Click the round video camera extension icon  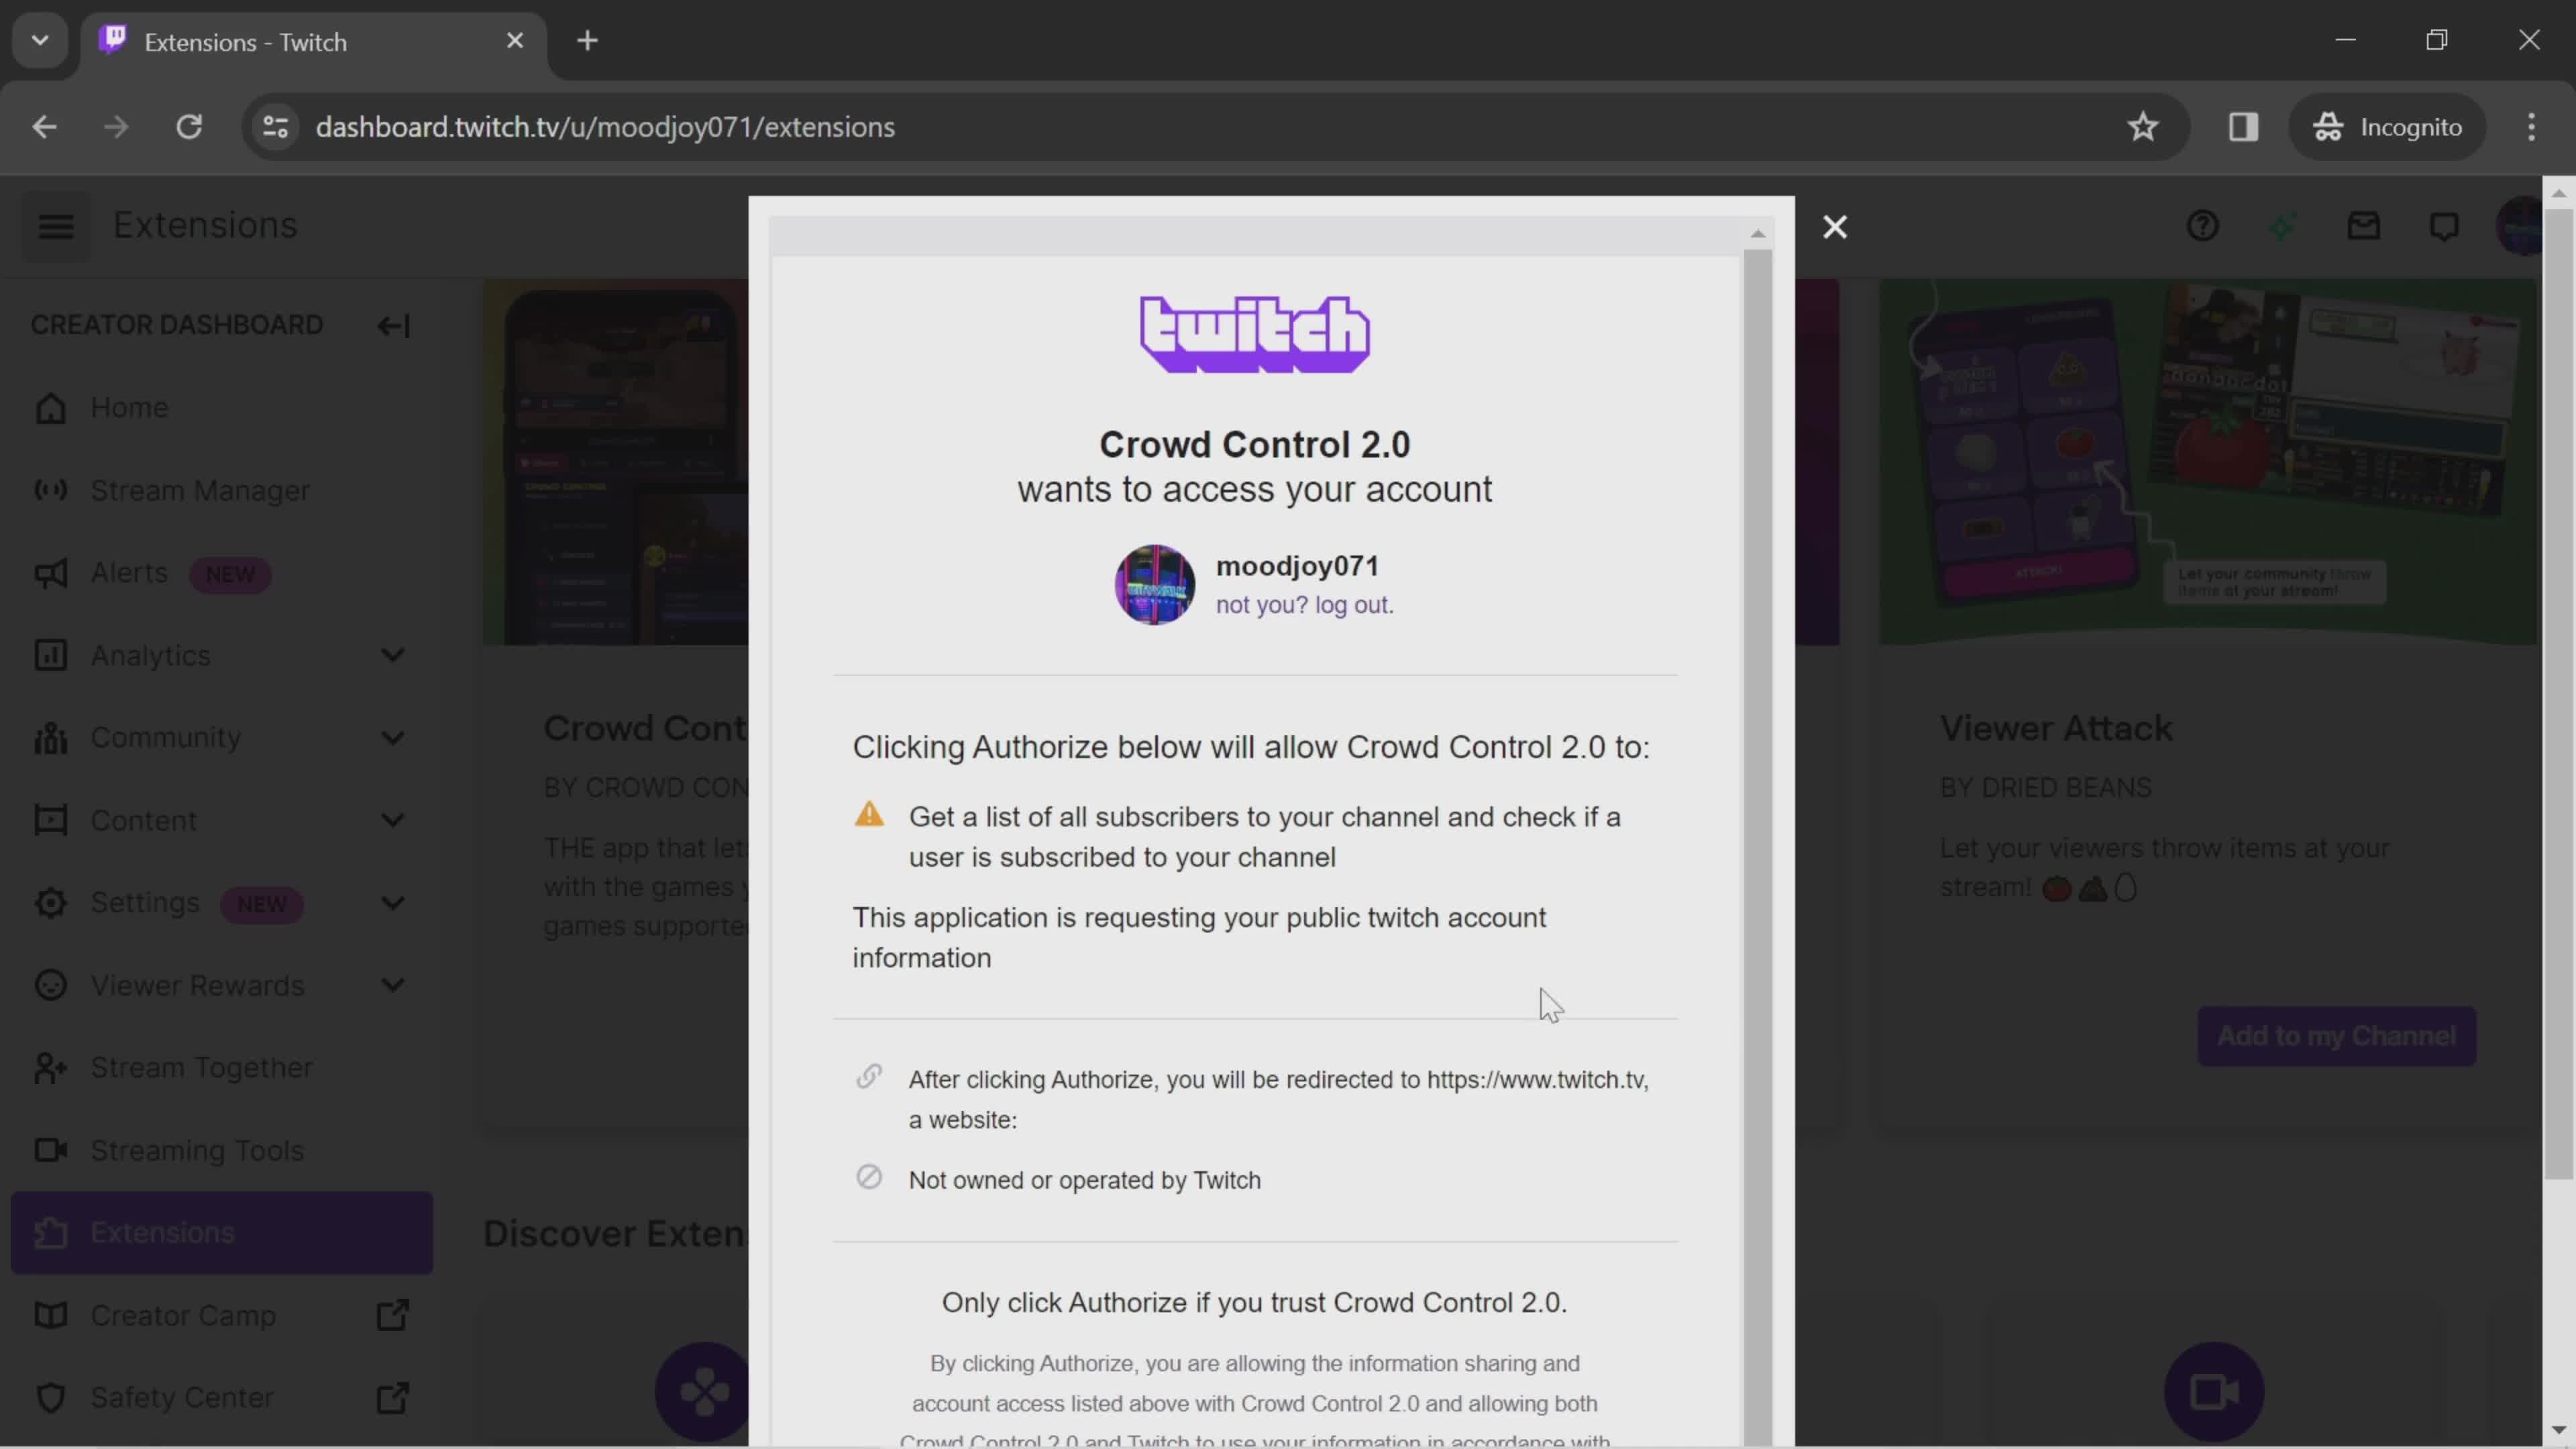(x=2214, y=1392)
